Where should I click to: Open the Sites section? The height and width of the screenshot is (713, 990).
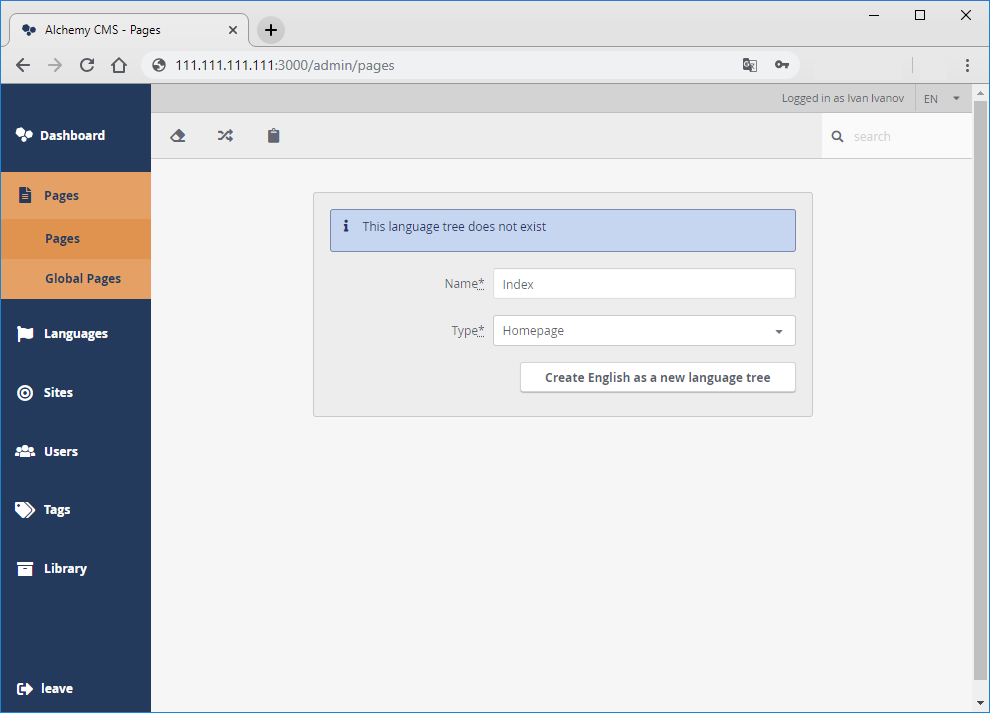pos(58,393)
